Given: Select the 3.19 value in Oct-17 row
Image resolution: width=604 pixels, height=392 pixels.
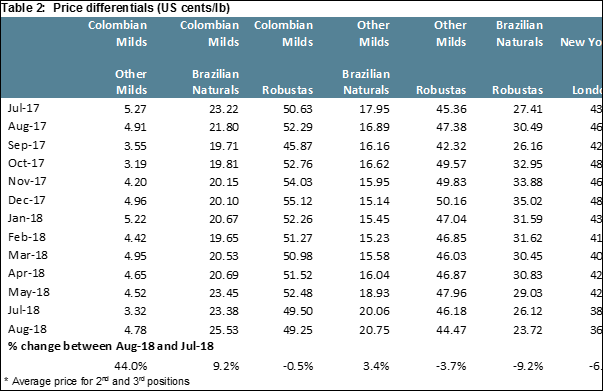Looking at the screenshot, I should 135,164.
